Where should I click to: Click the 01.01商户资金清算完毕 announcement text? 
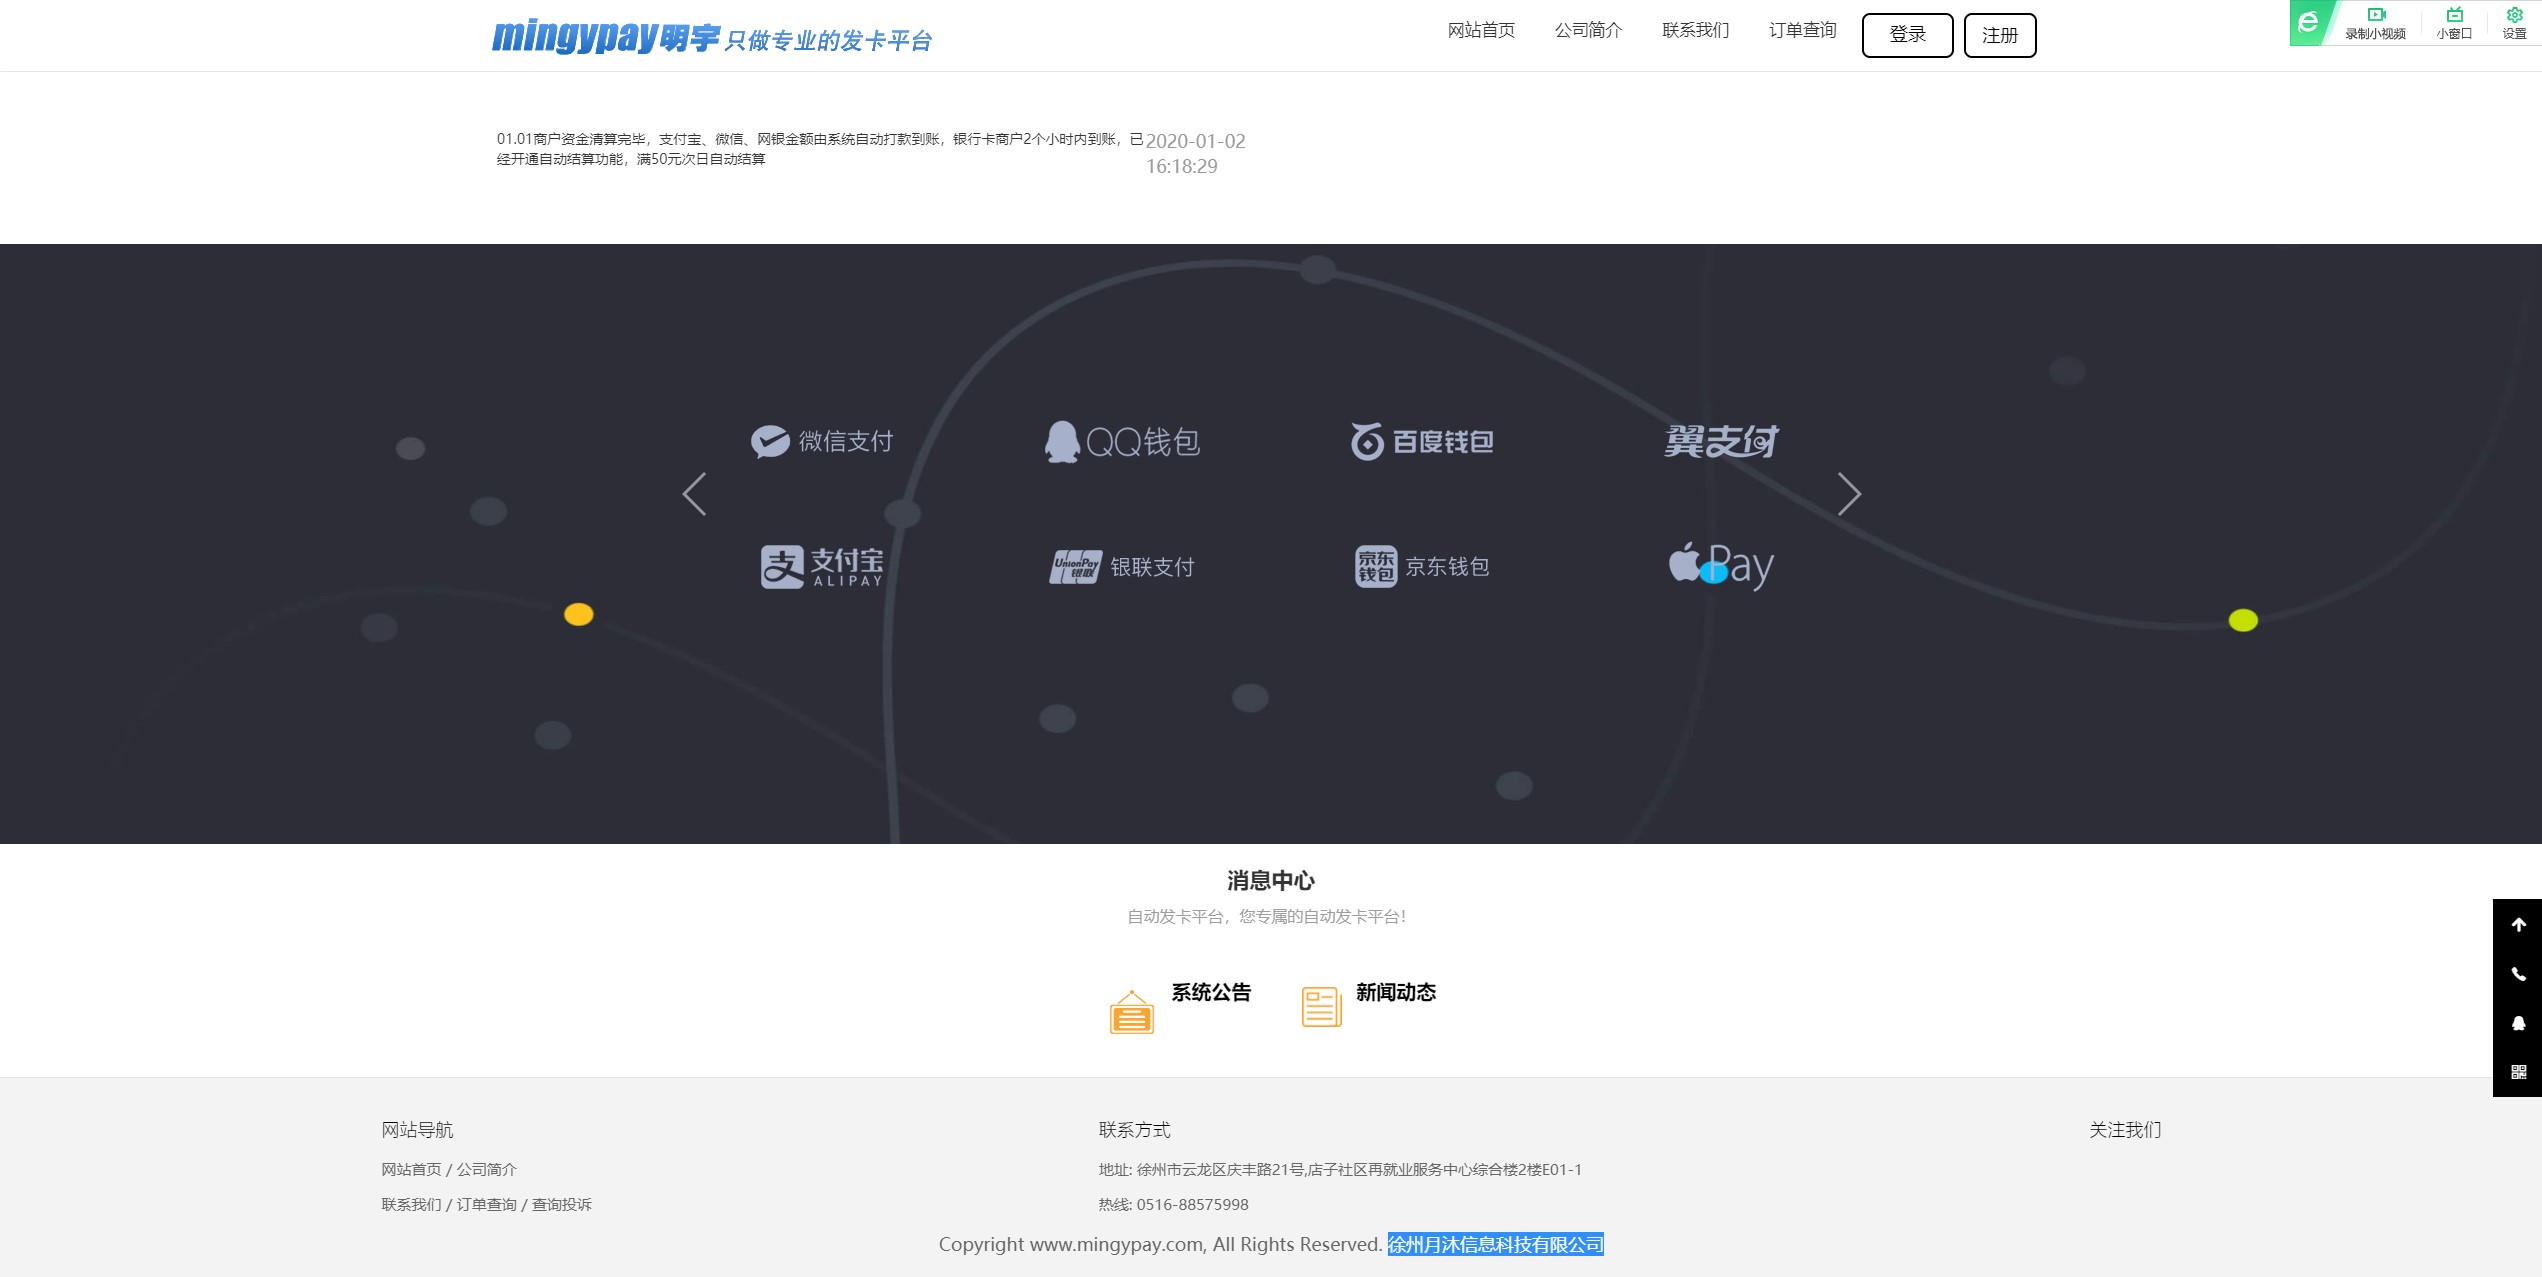pos(820,149)
